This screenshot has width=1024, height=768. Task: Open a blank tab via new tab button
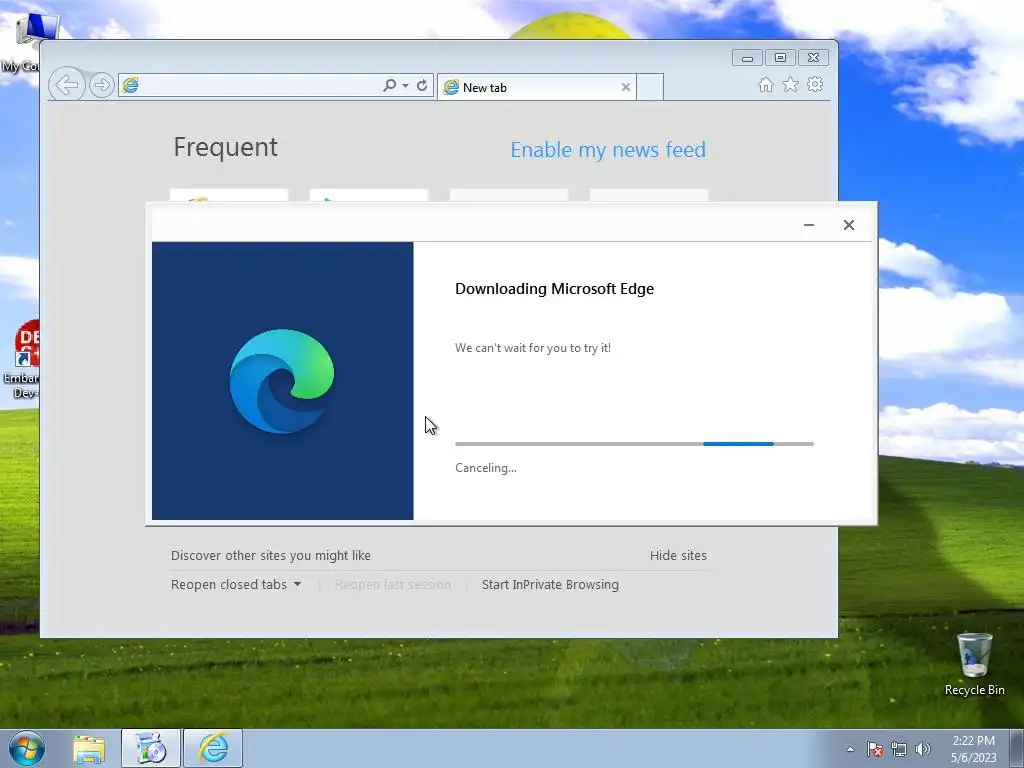point(650,87)
